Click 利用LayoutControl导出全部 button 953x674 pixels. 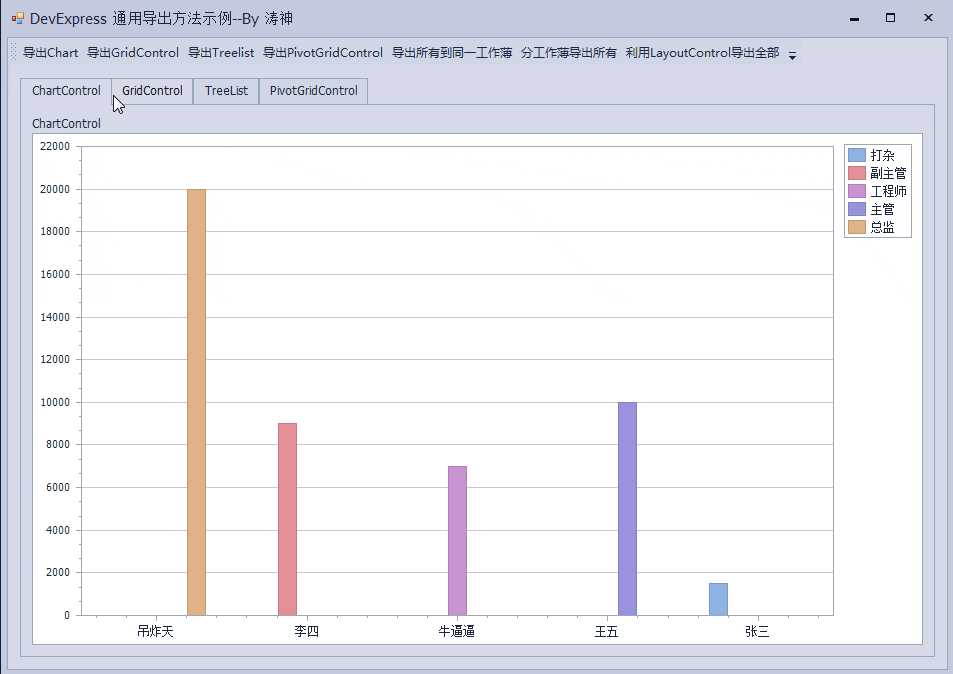pos(702,53)
